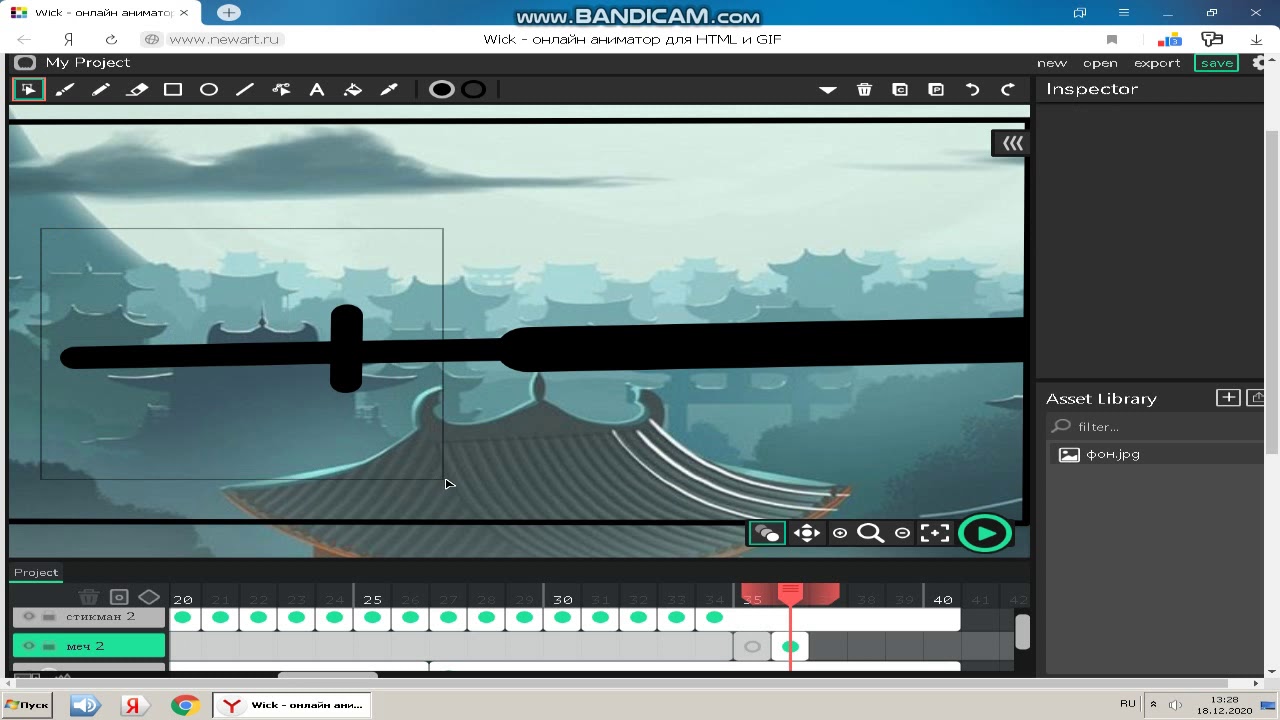Click the www.newart.ru address bar
This screenshot has width=1280, height=720.
(224, 39)
